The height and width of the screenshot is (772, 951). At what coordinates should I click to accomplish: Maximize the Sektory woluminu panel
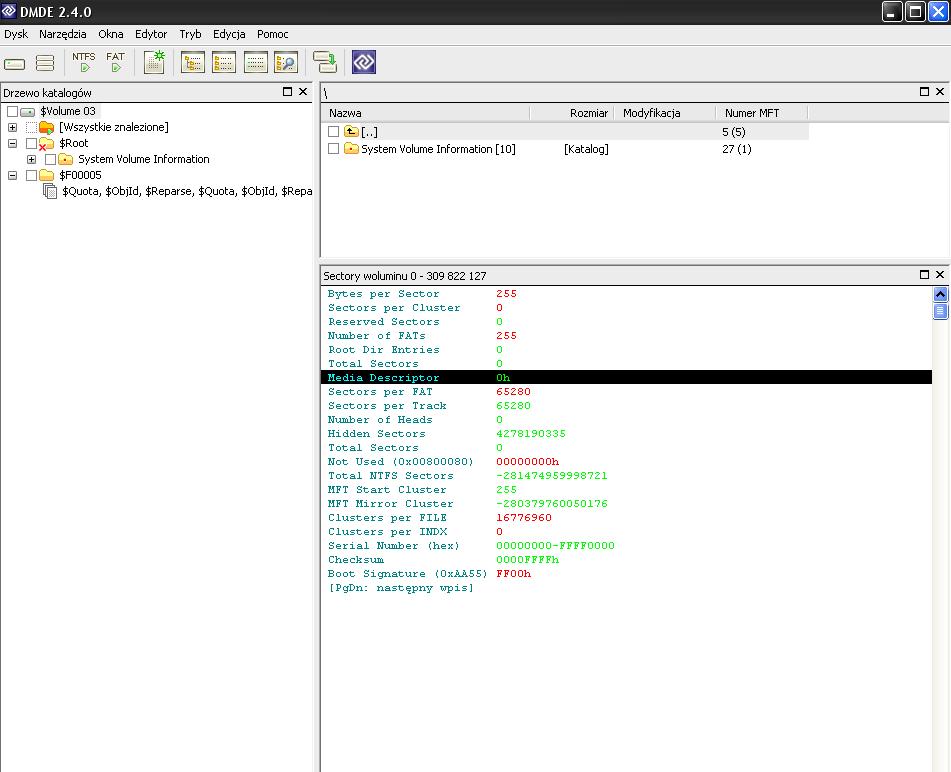[x=924, y=275]
